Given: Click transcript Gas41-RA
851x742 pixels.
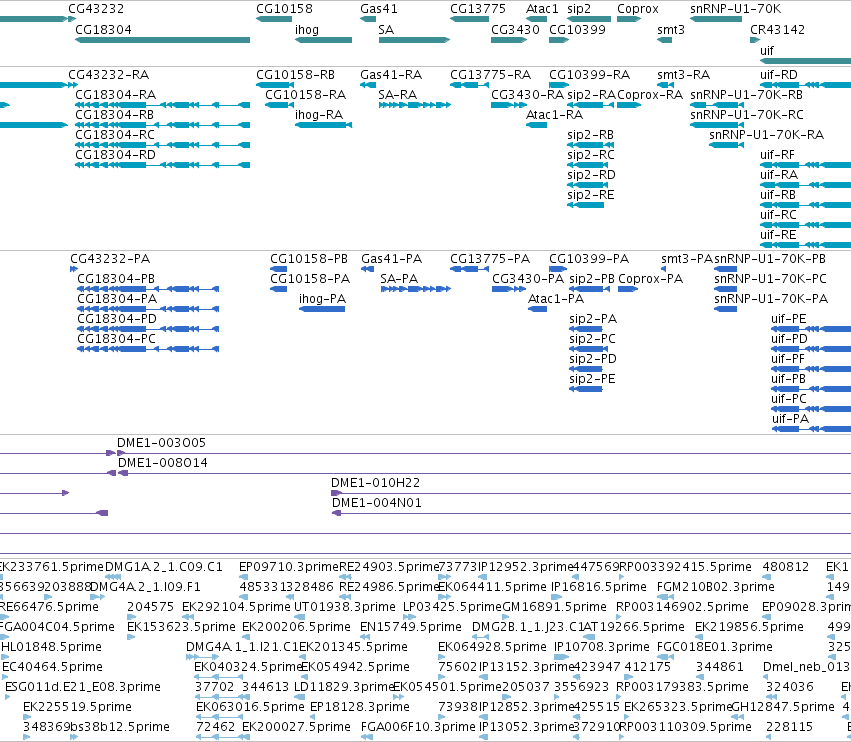Looking at the screenshot, I should click(368, 85).
